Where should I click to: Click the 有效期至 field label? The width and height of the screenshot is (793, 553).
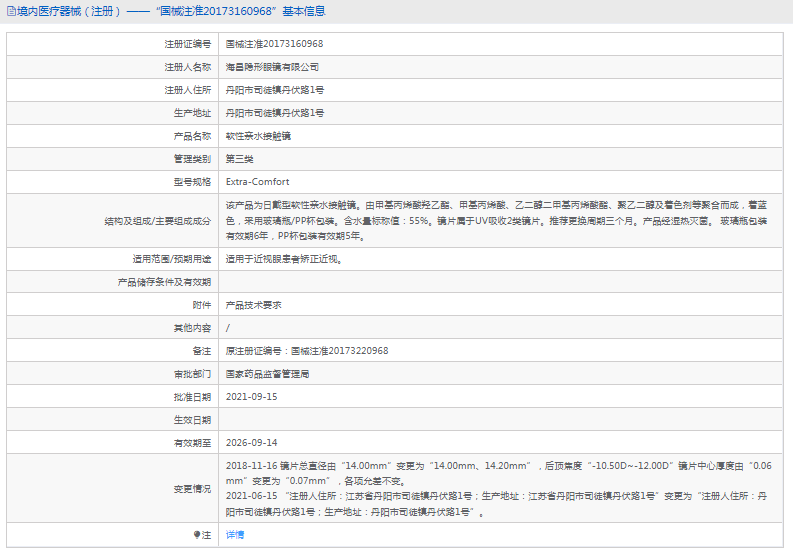(x=192, y=443)
